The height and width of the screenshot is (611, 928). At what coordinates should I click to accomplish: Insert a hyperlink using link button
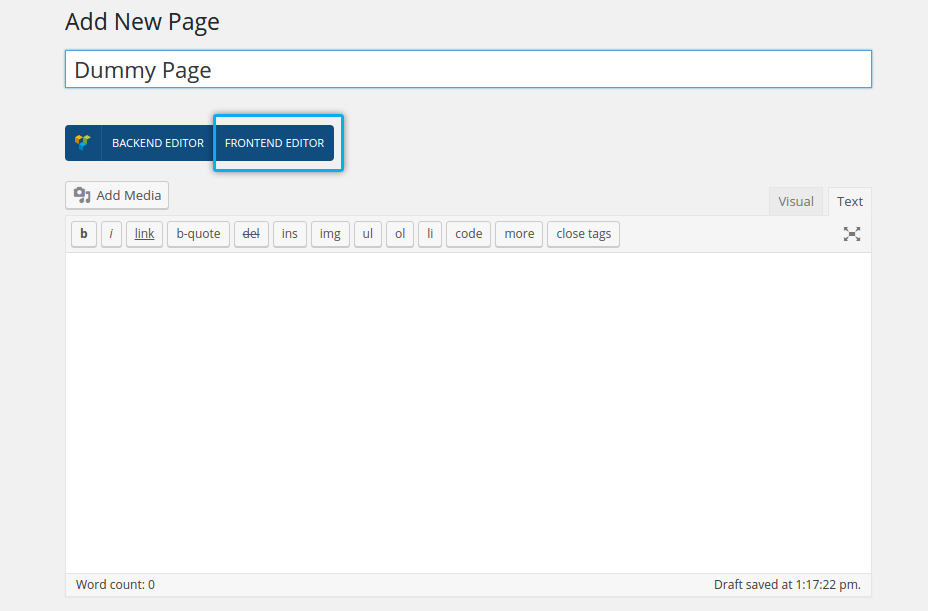click(x=144, y=234)
